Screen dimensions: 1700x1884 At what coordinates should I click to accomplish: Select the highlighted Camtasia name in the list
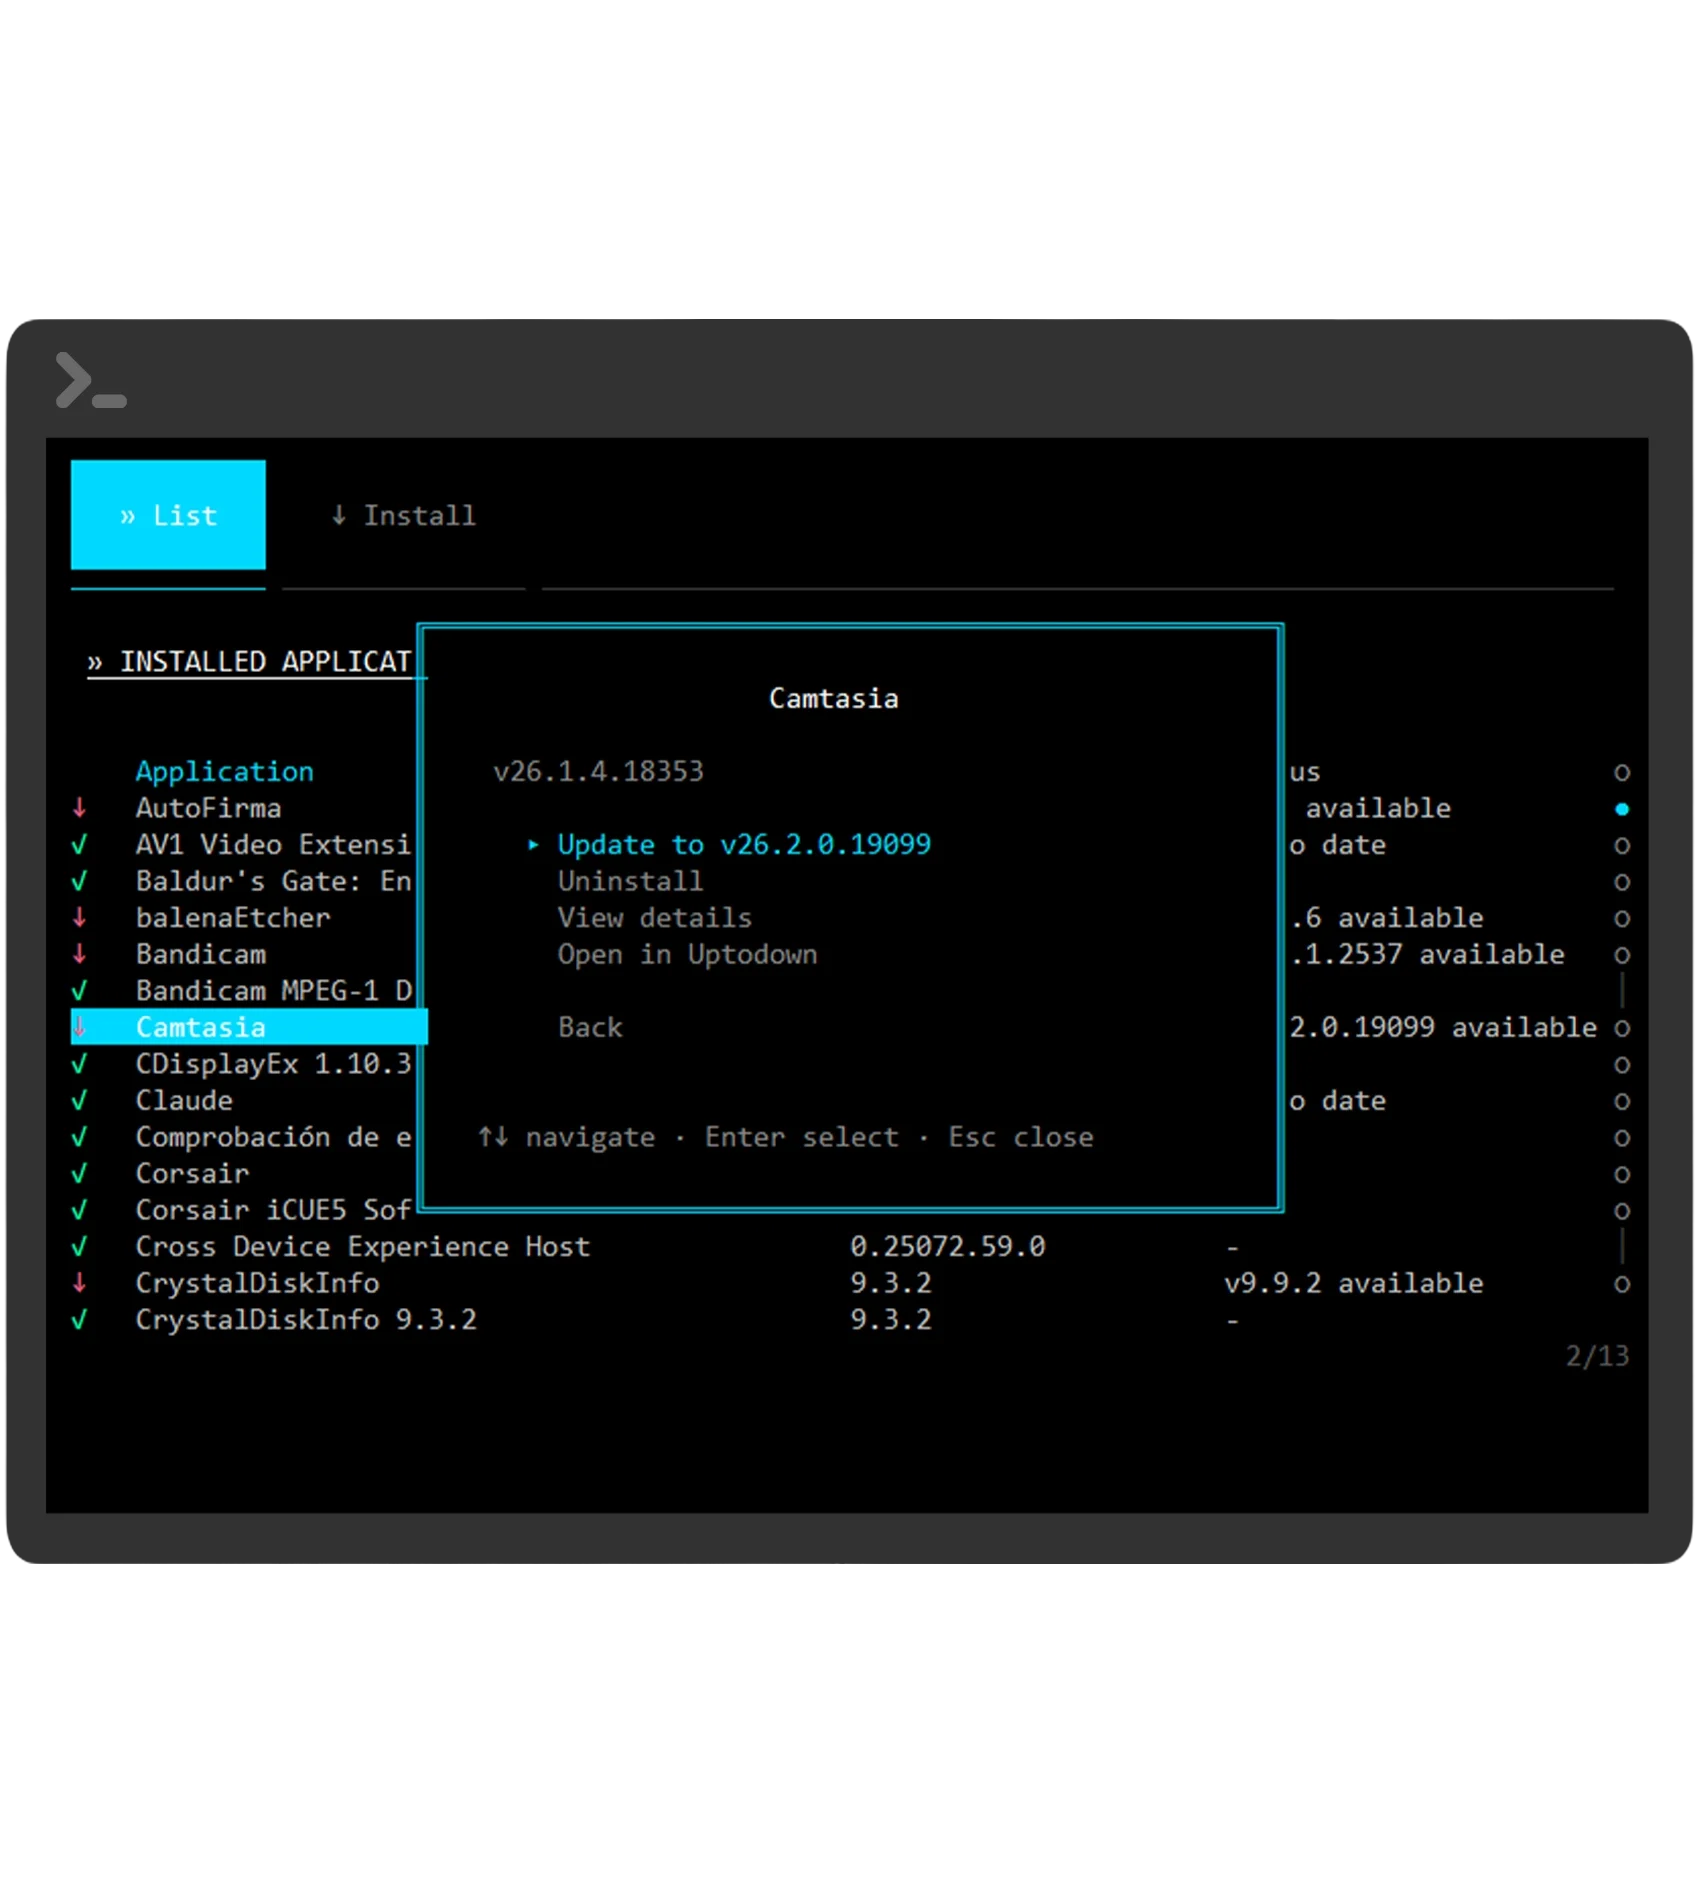[200, 1027]
